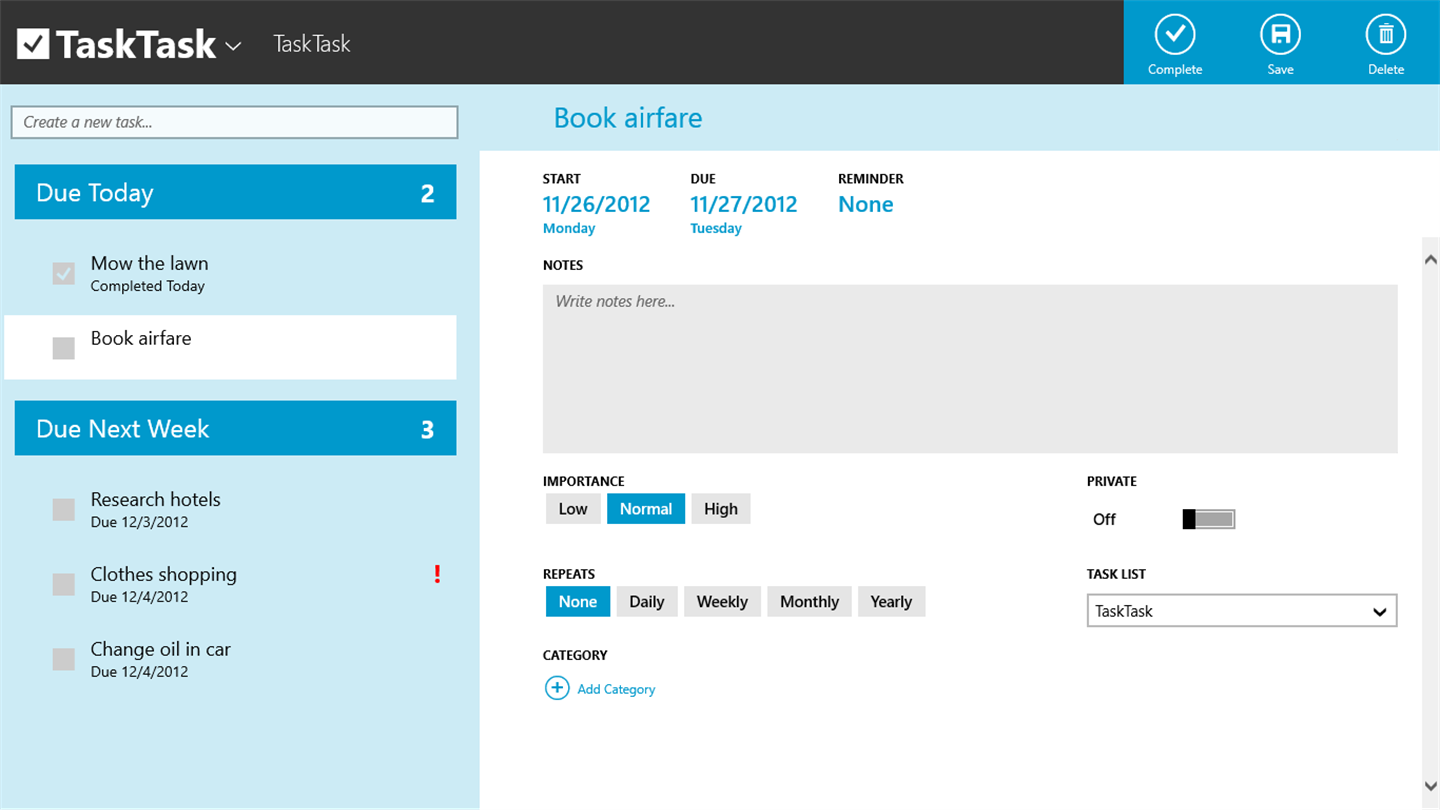This screenshot has width=1440, height=810.
Task: Click the TaskTask checkbox logo icon
Action: pyautogui.click(x=33, y=43)
